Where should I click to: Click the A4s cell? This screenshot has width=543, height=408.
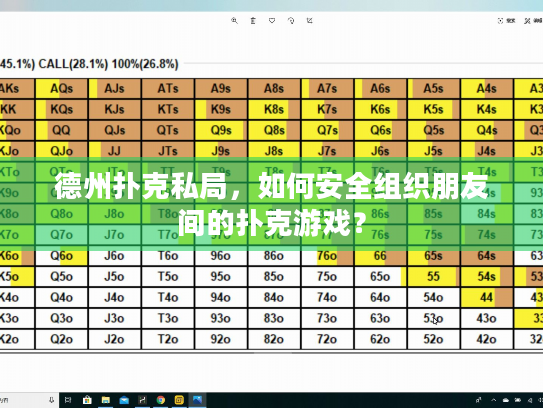(x=487, y=89)
